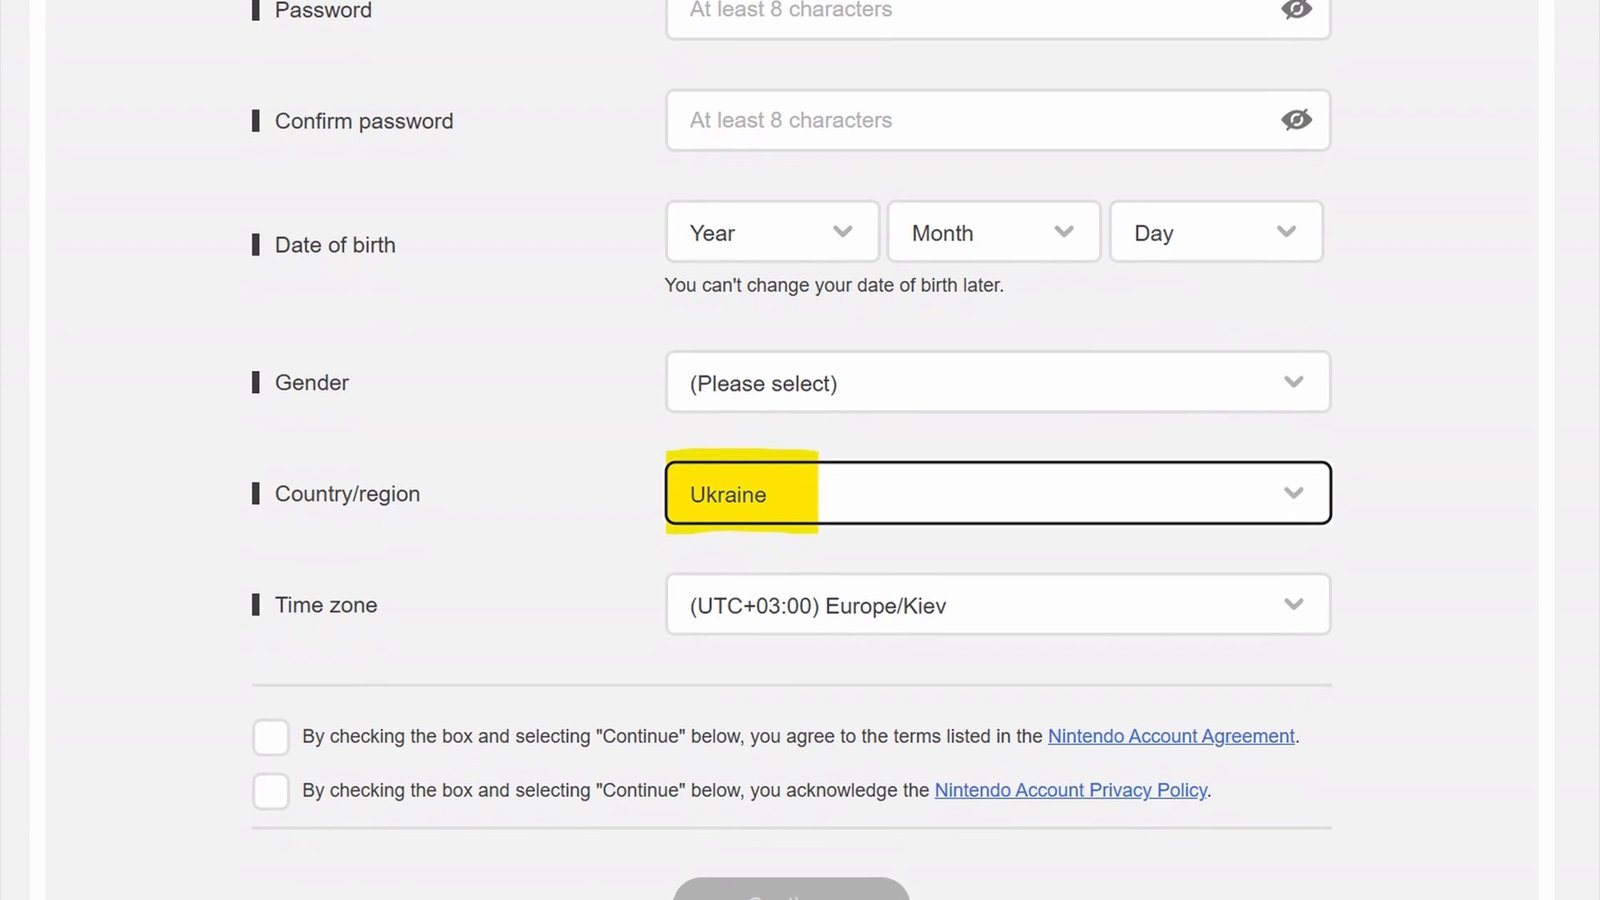Open the Nintendo Account Privacy Policy link
The height and width of the screenshot is (900, 1600).
point(1071,790)
